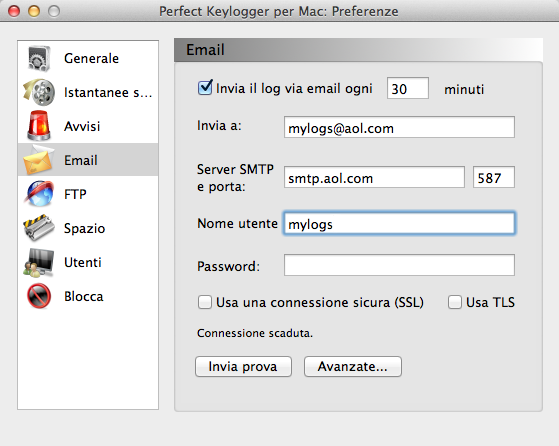The width and height of the screenshot is (559, 446).
Task: Select the Avvisi sidebar label
Action: (82, 126)
